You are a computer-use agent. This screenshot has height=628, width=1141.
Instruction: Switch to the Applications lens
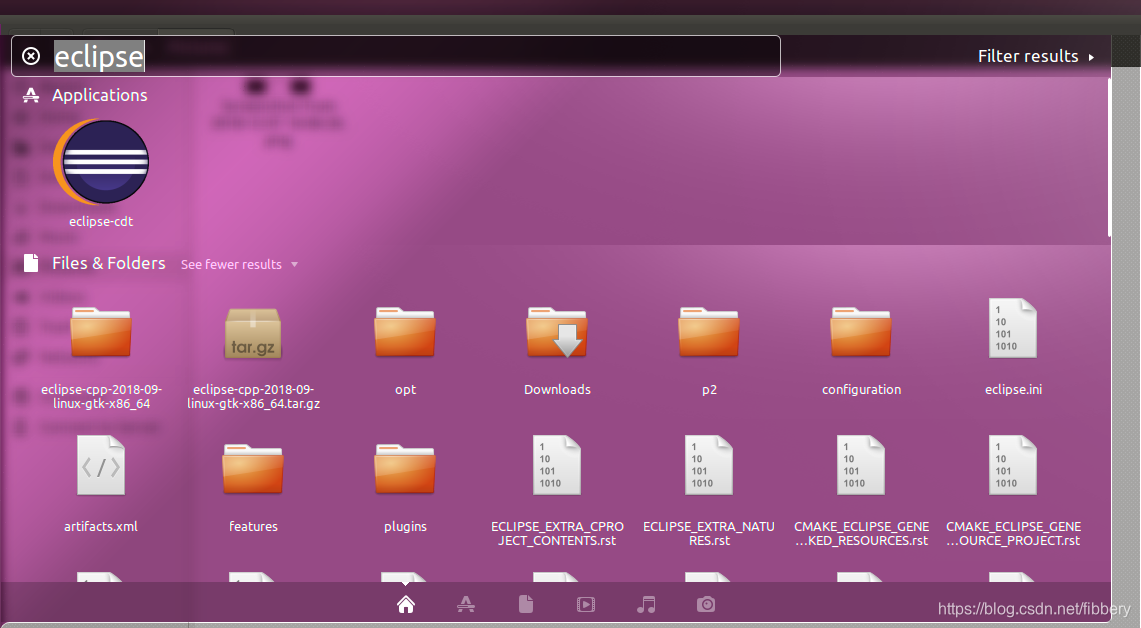pyautogui.click(x=466, y=604)
